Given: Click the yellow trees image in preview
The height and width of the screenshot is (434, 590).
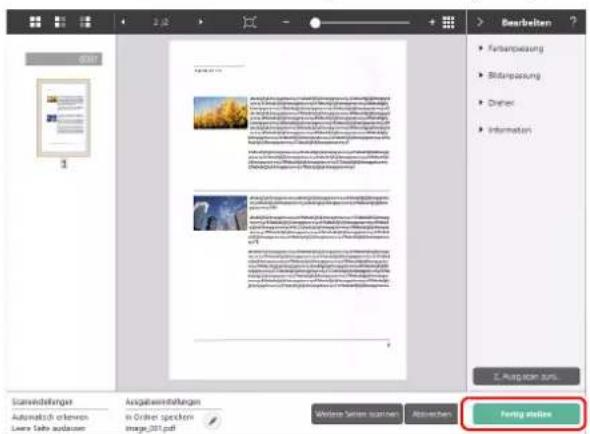Looking at the screenshot, I should coord(220,113).
